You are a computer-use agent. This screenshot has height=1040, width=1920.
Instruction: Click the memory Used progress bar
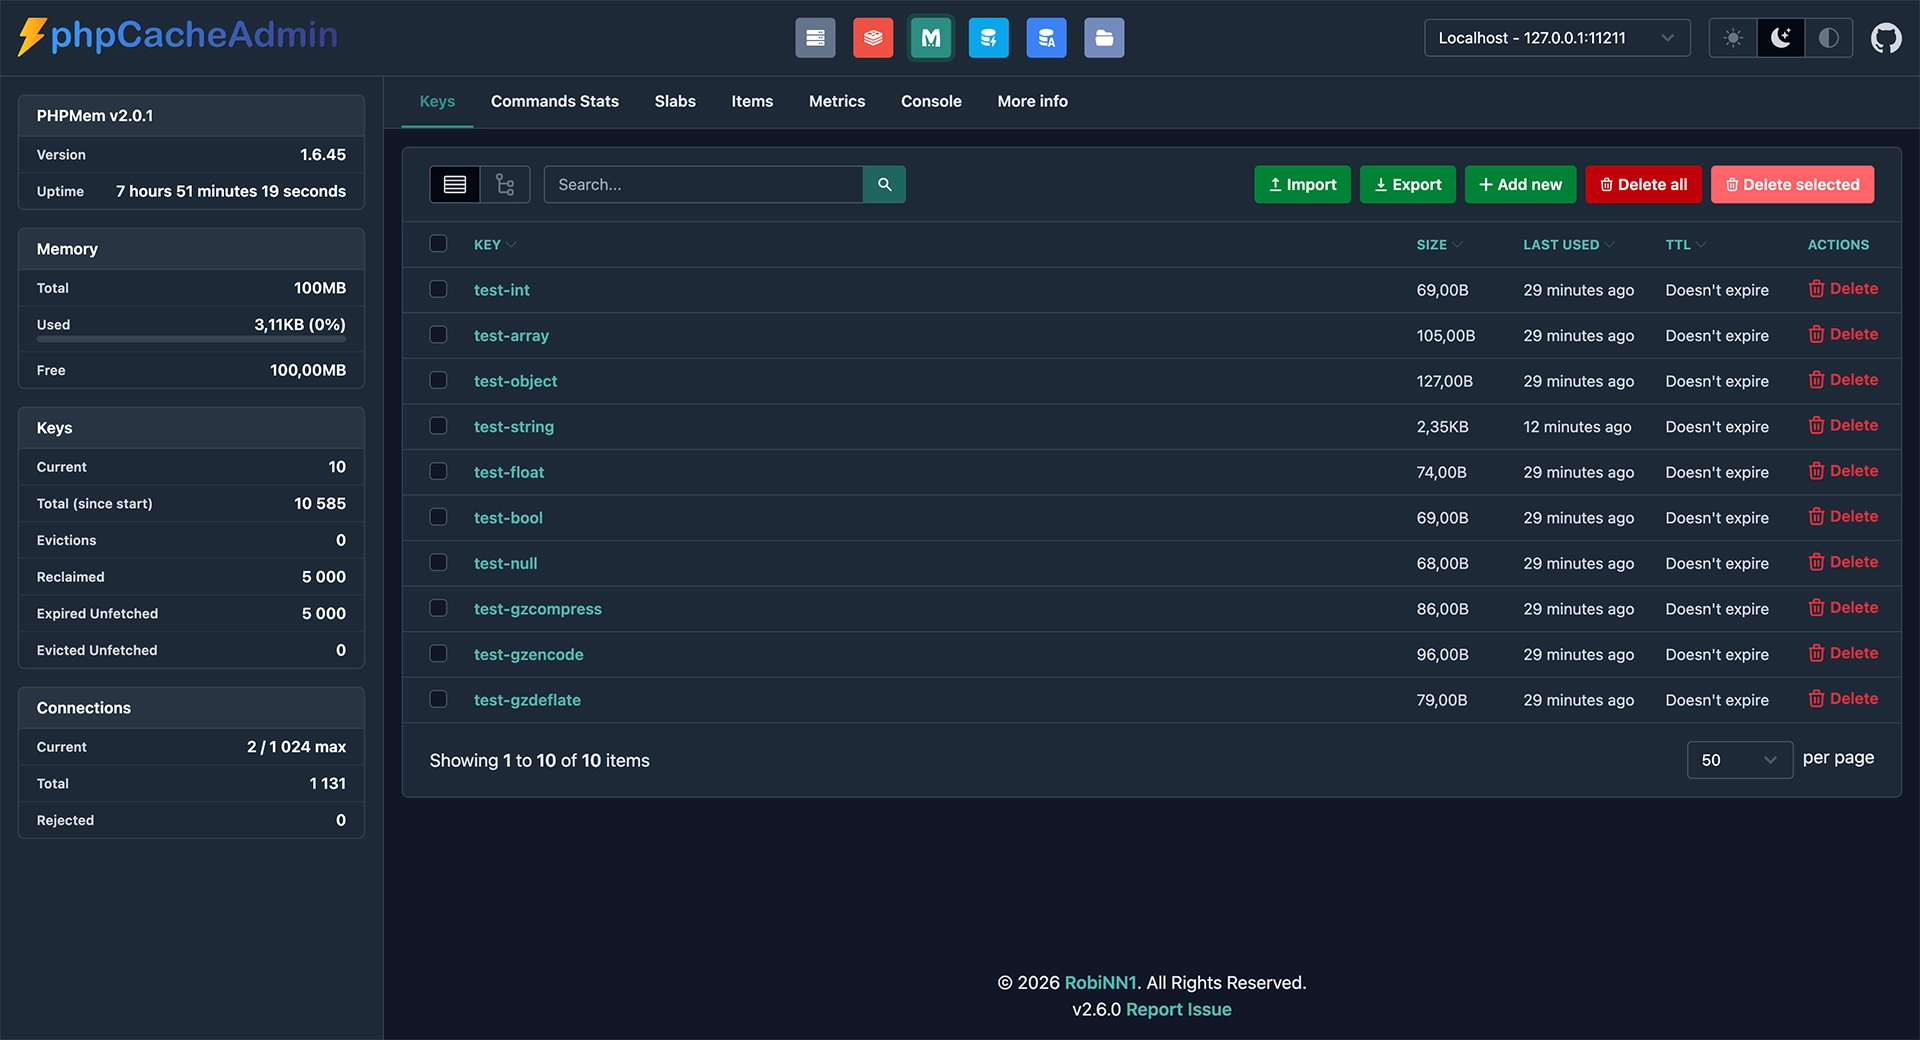click(x=191, y=339)
